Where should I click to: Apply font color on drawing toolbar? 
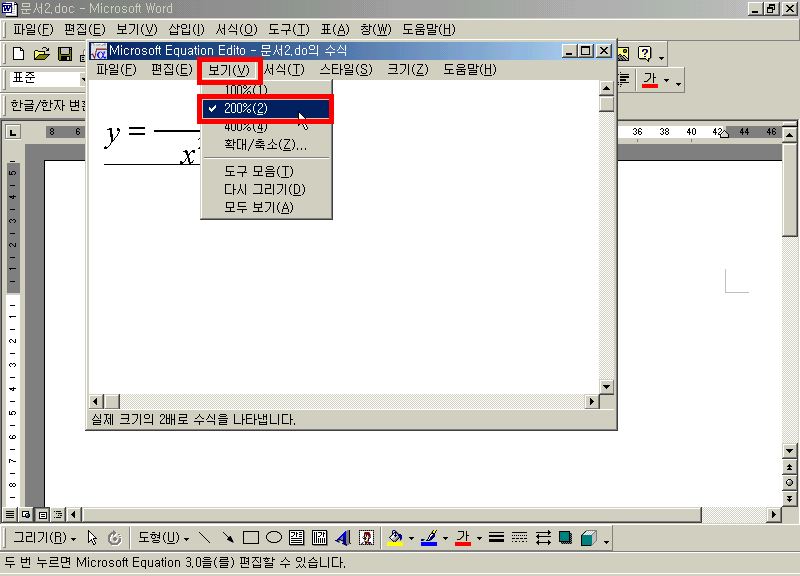[463, 538]
